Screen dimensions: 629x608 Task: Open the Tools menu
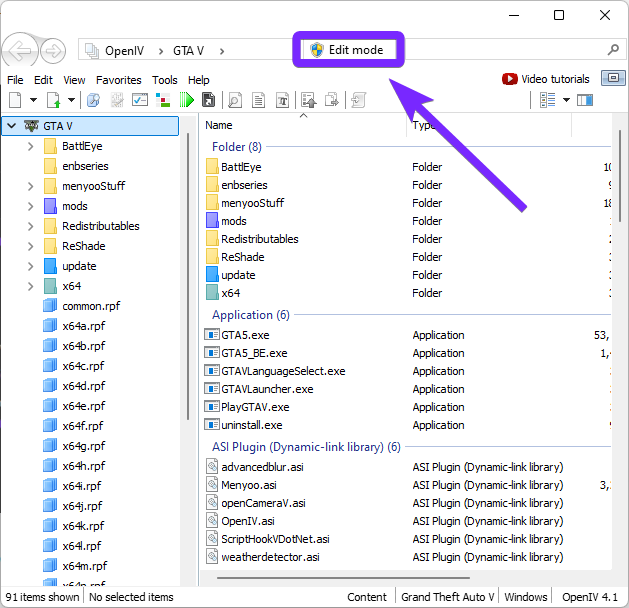point(164,80)
